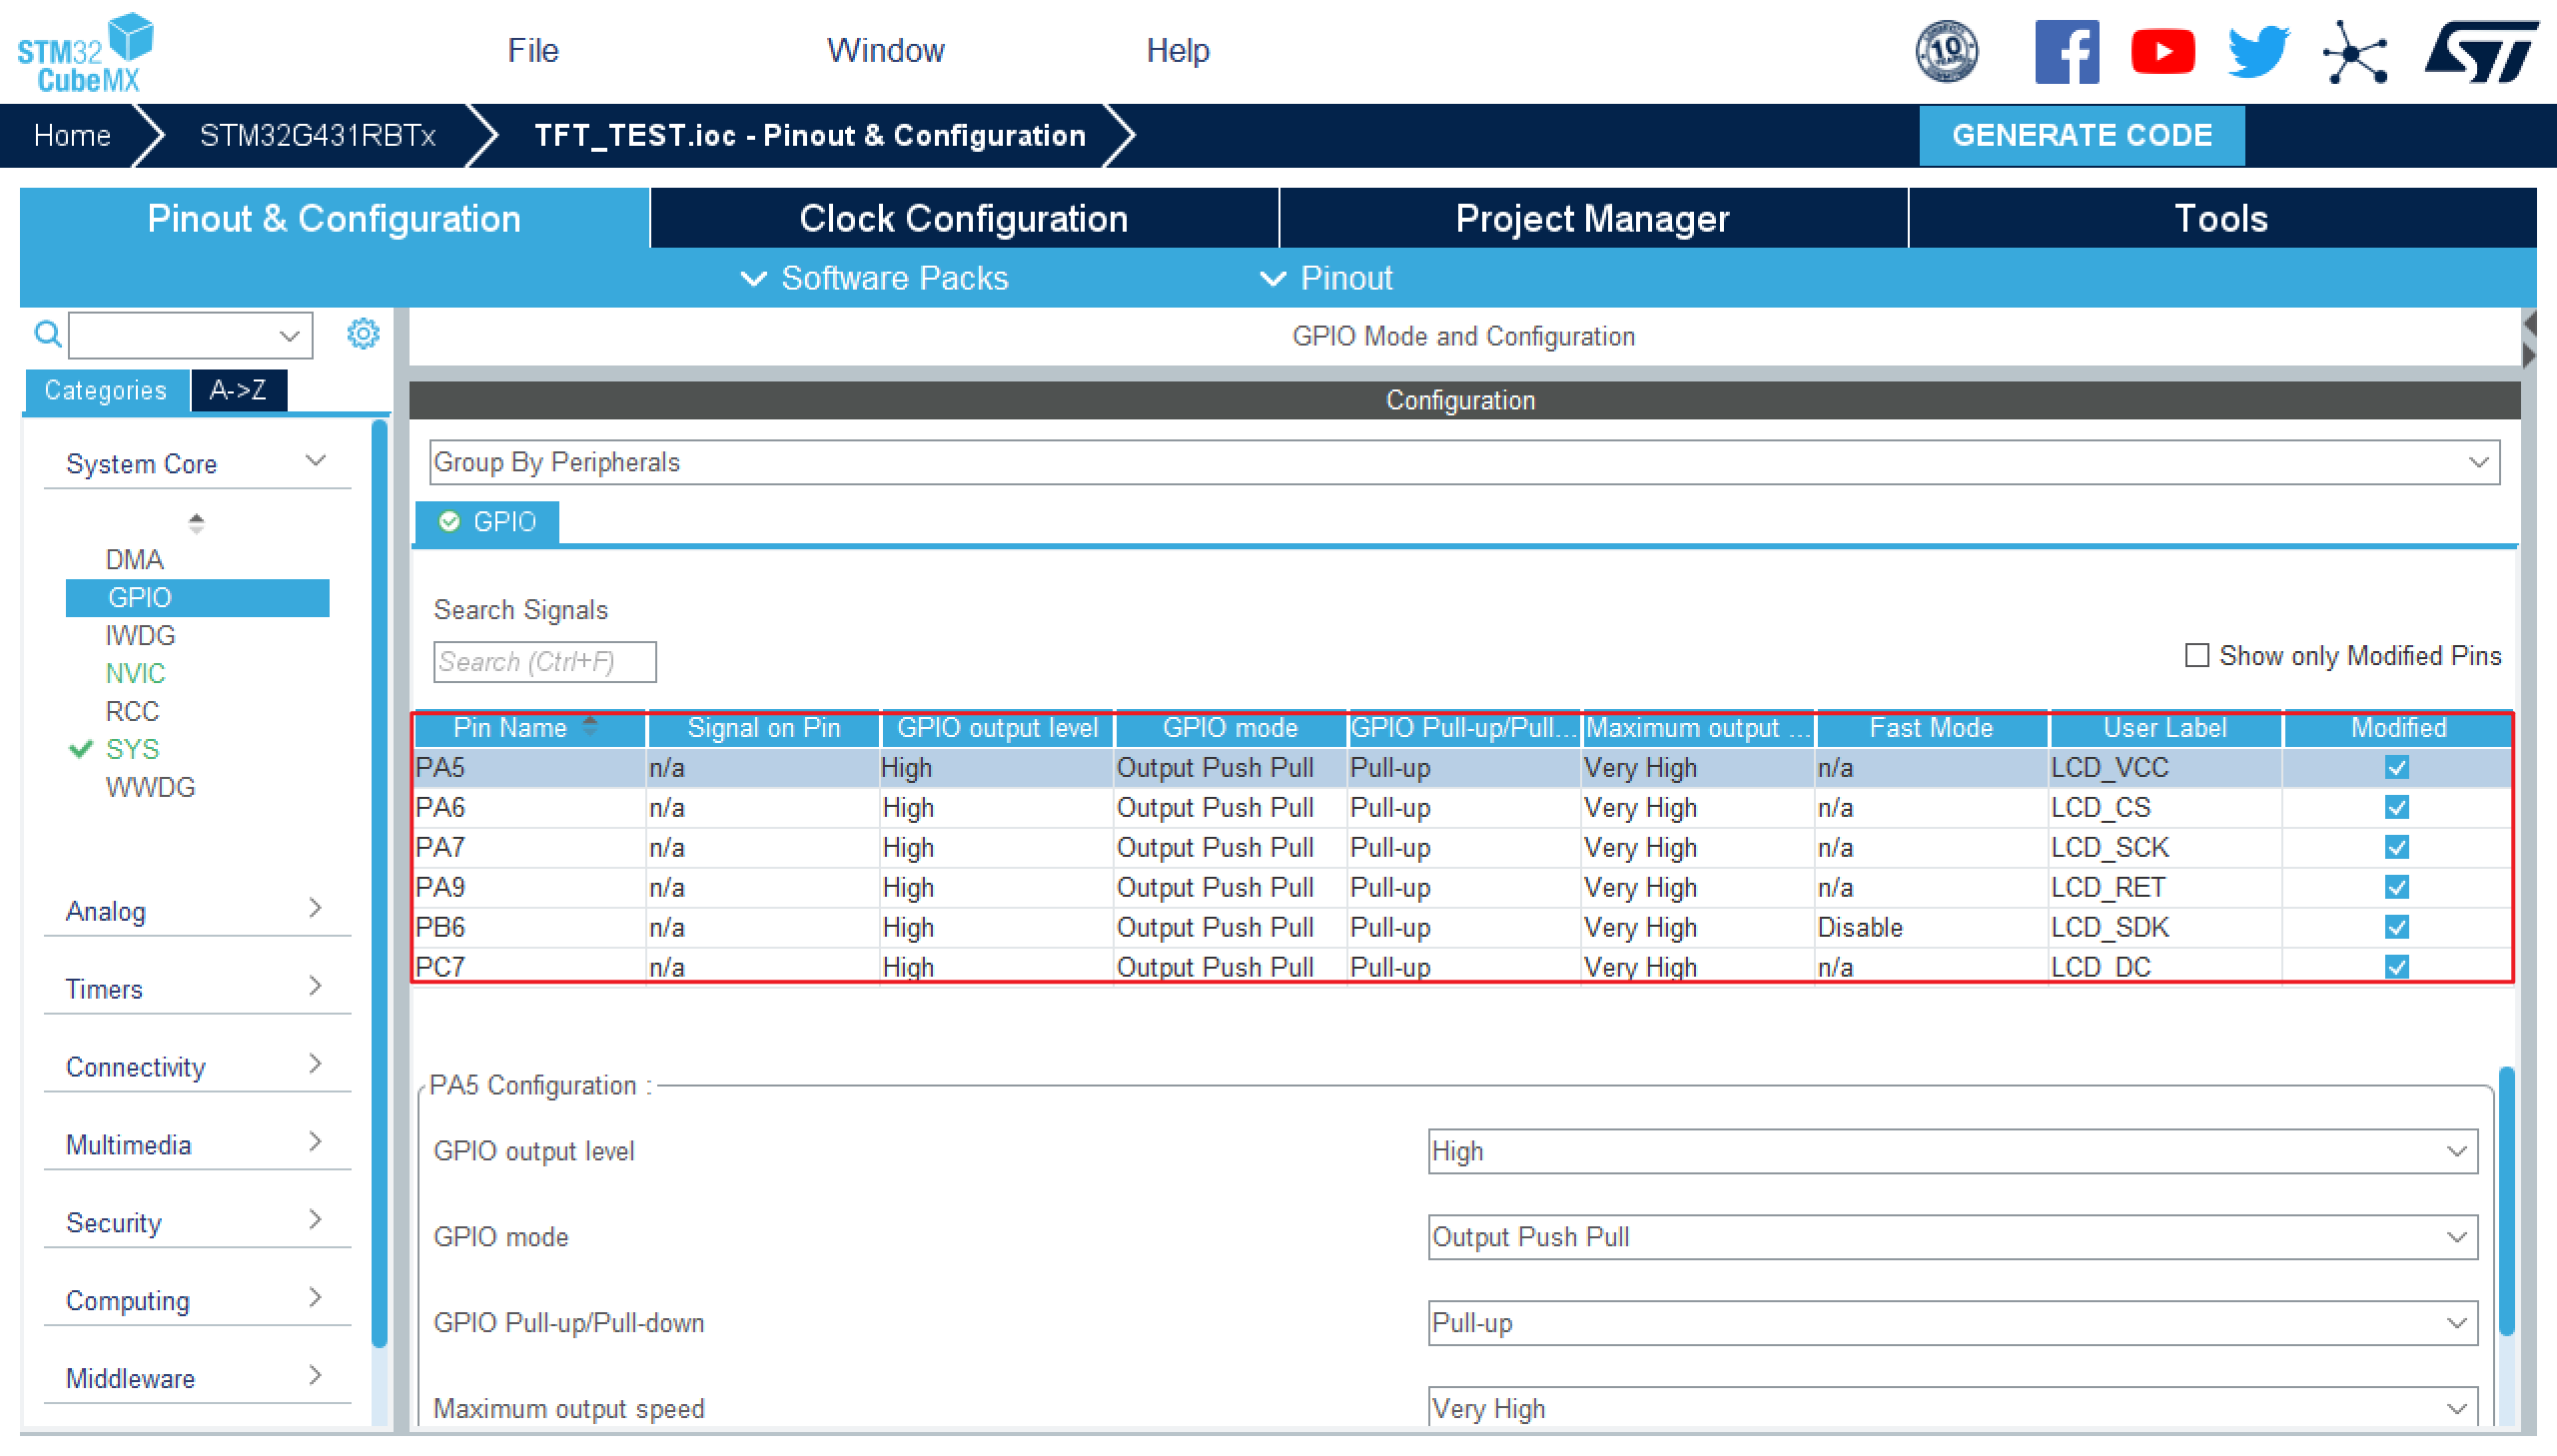Click lower side arrow at right edge
Image resolution: width=2557 pixels, height=1456 pixels.
2530,355
